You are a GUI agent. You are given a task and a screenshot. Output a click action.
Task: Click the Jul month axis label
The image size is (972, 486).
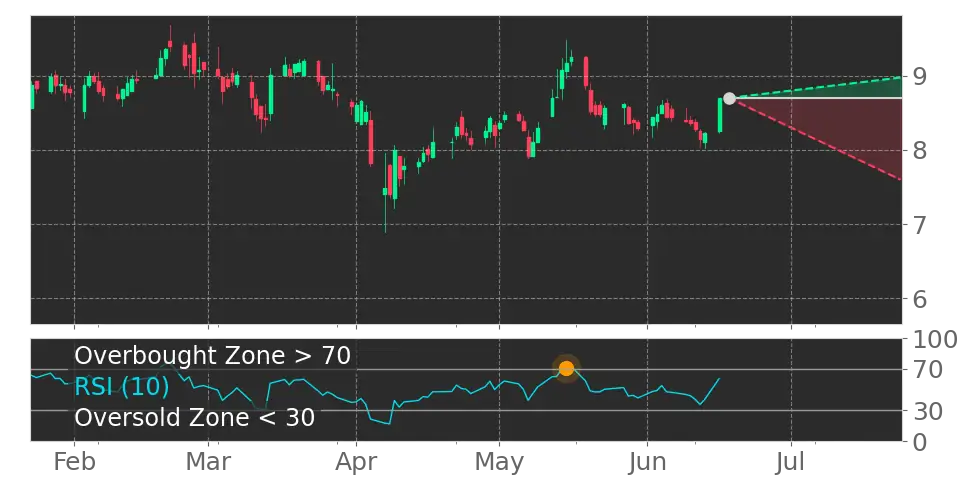pos(792,462)
